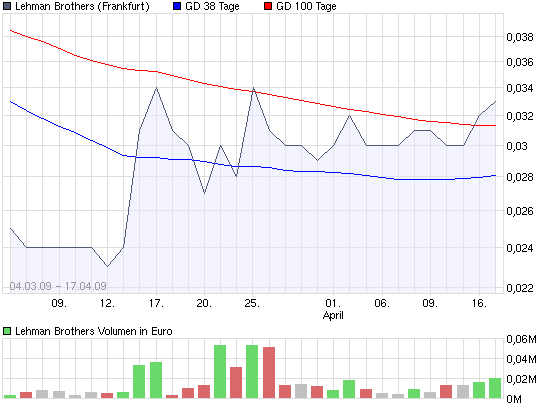The image size is (545, 407).
Task: Click the '0,026' price axis label
Action: [520, 211]
